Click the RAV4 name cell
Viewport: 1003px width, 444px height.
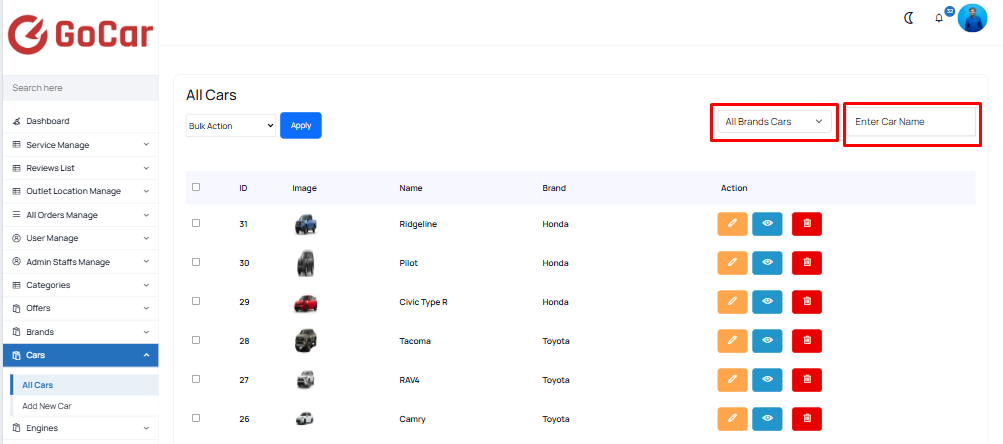(409, 380)
